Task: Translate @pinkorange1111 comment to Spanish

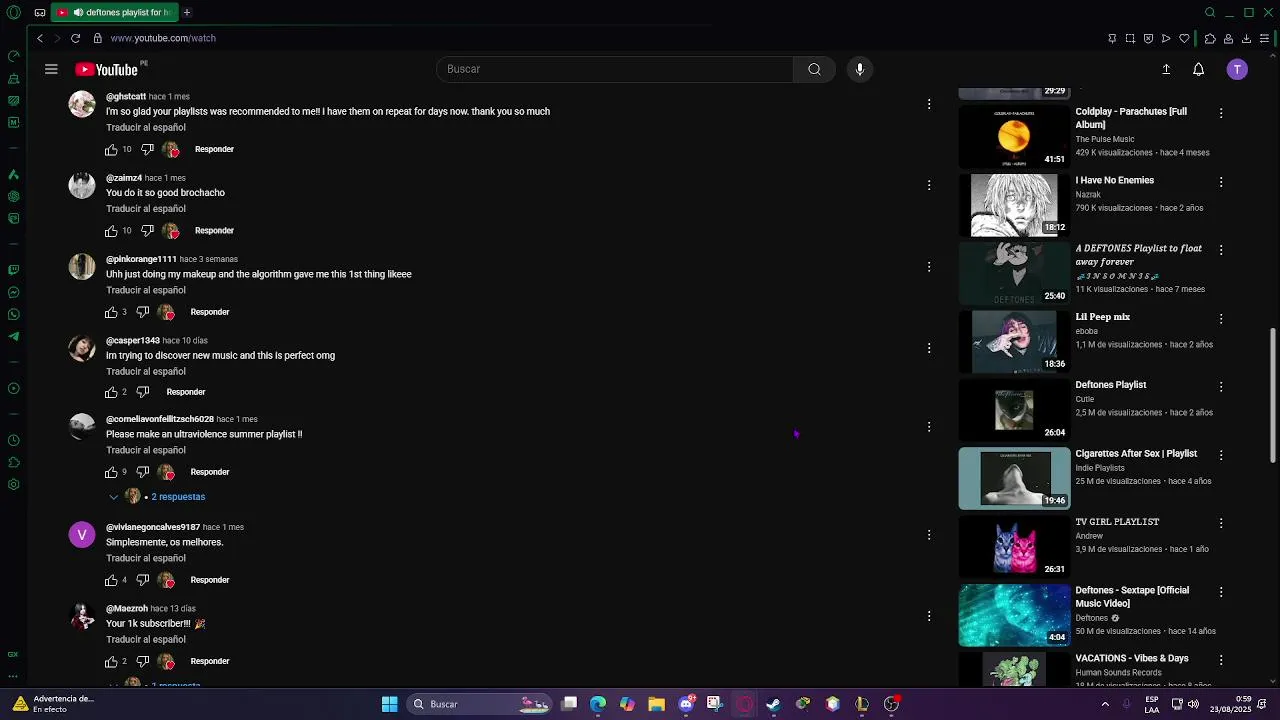Action: point(146,290)
